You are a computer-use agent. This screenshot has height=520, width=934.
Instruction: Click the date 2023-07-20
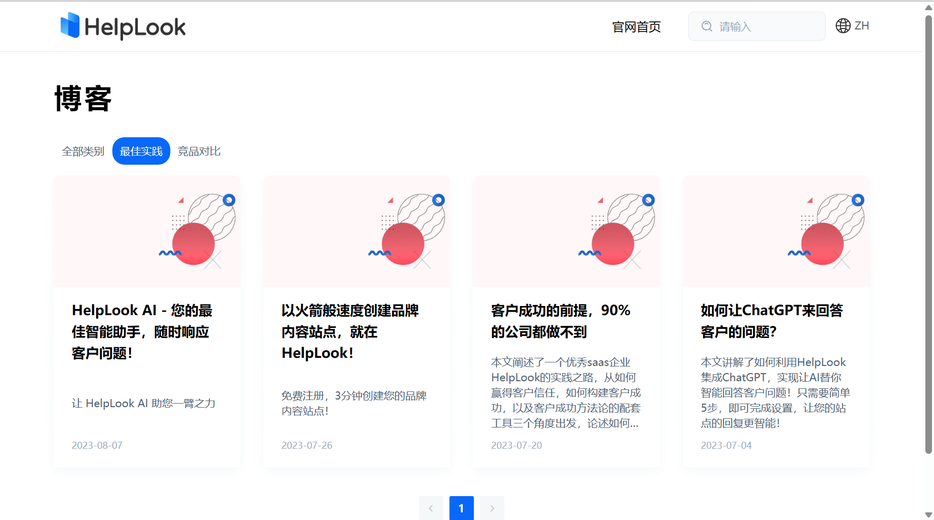pos(516,446)
